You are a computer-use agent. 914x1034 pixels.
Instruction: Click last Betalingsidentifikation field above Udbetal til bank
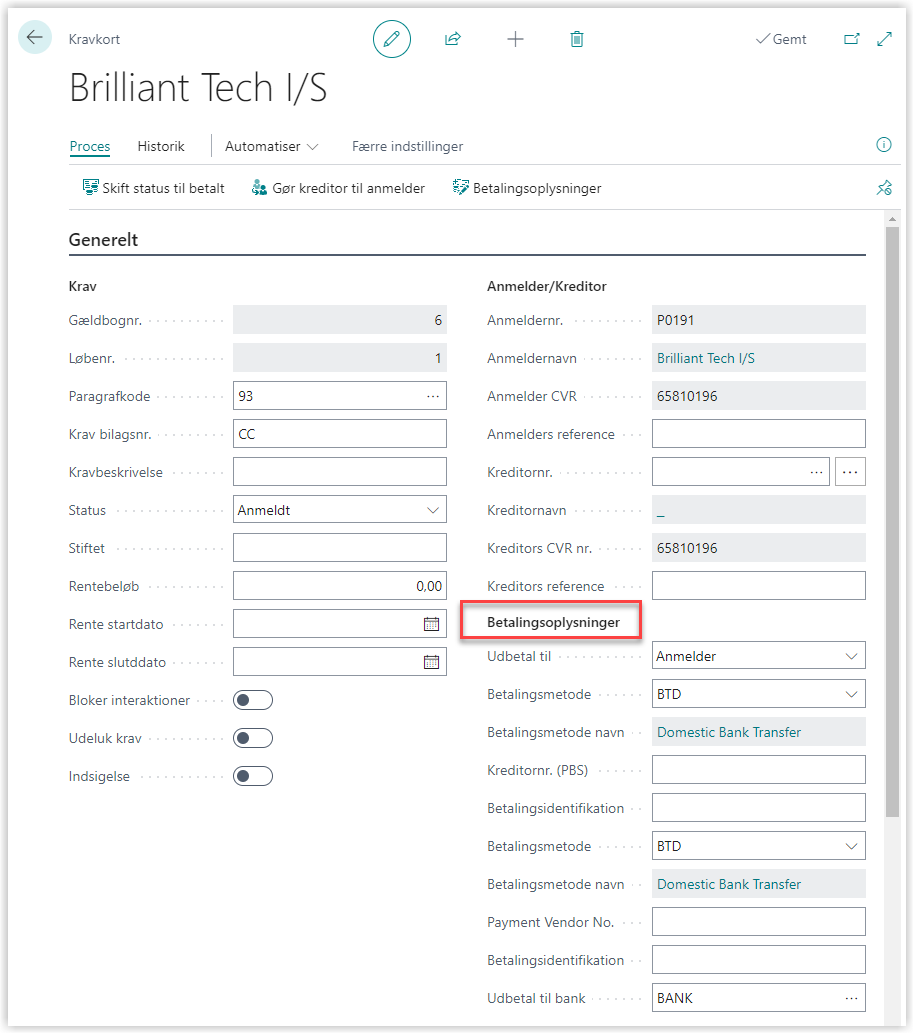point(758,960)
